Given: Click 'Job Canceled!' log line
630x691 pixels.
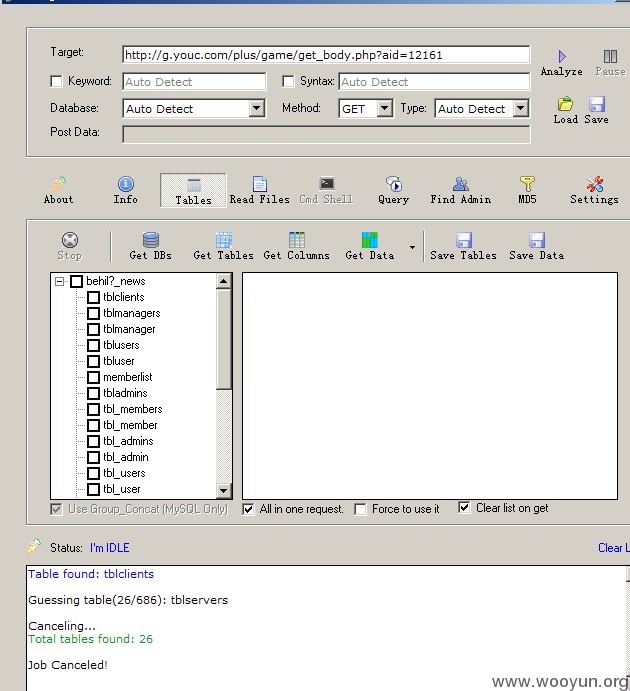Looking at the screenshot, I should [x=68, y=665].
